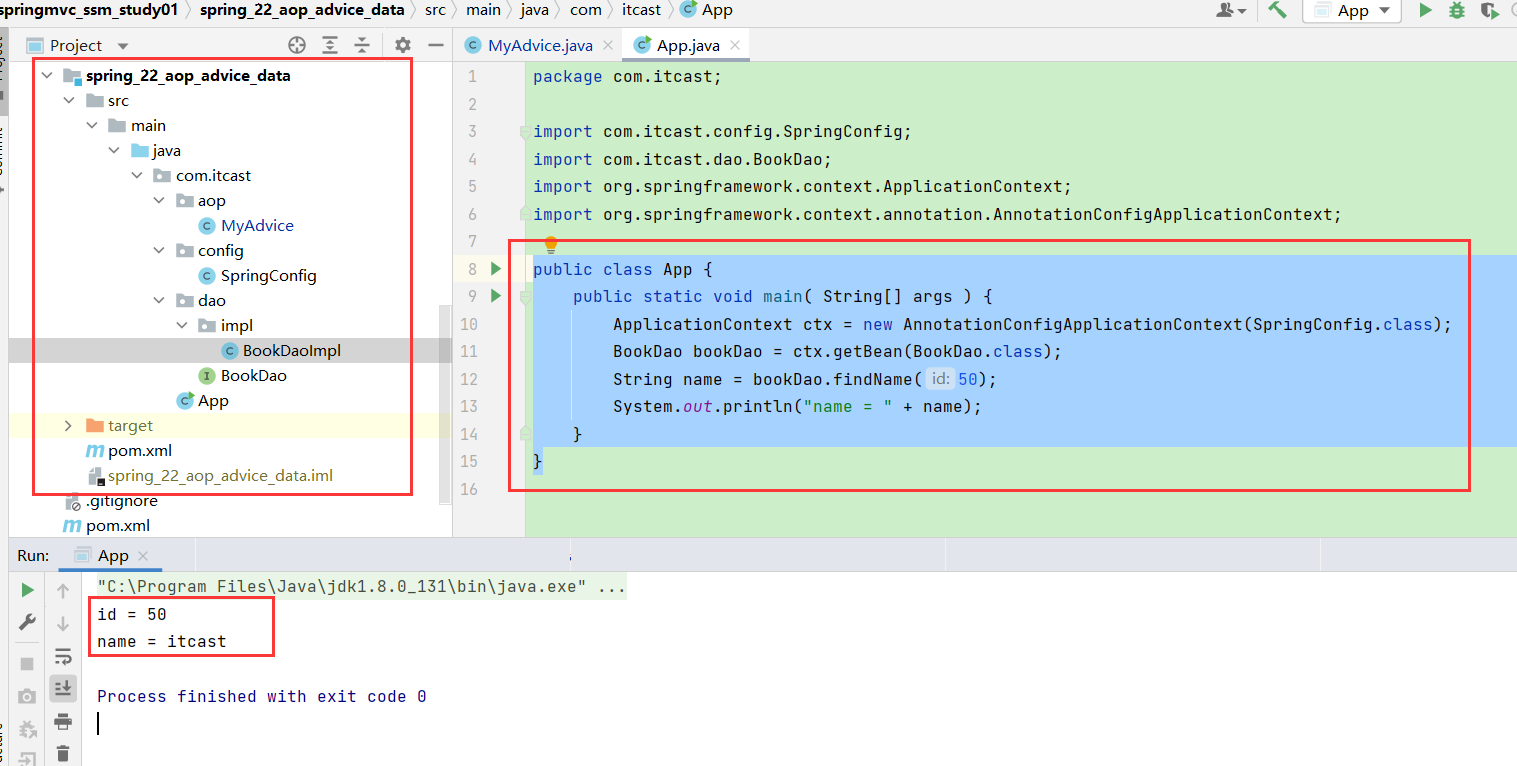Click the Expand All icon in Project panel
The width and height of the screenshot is (1517, 766).
point(330,45)
